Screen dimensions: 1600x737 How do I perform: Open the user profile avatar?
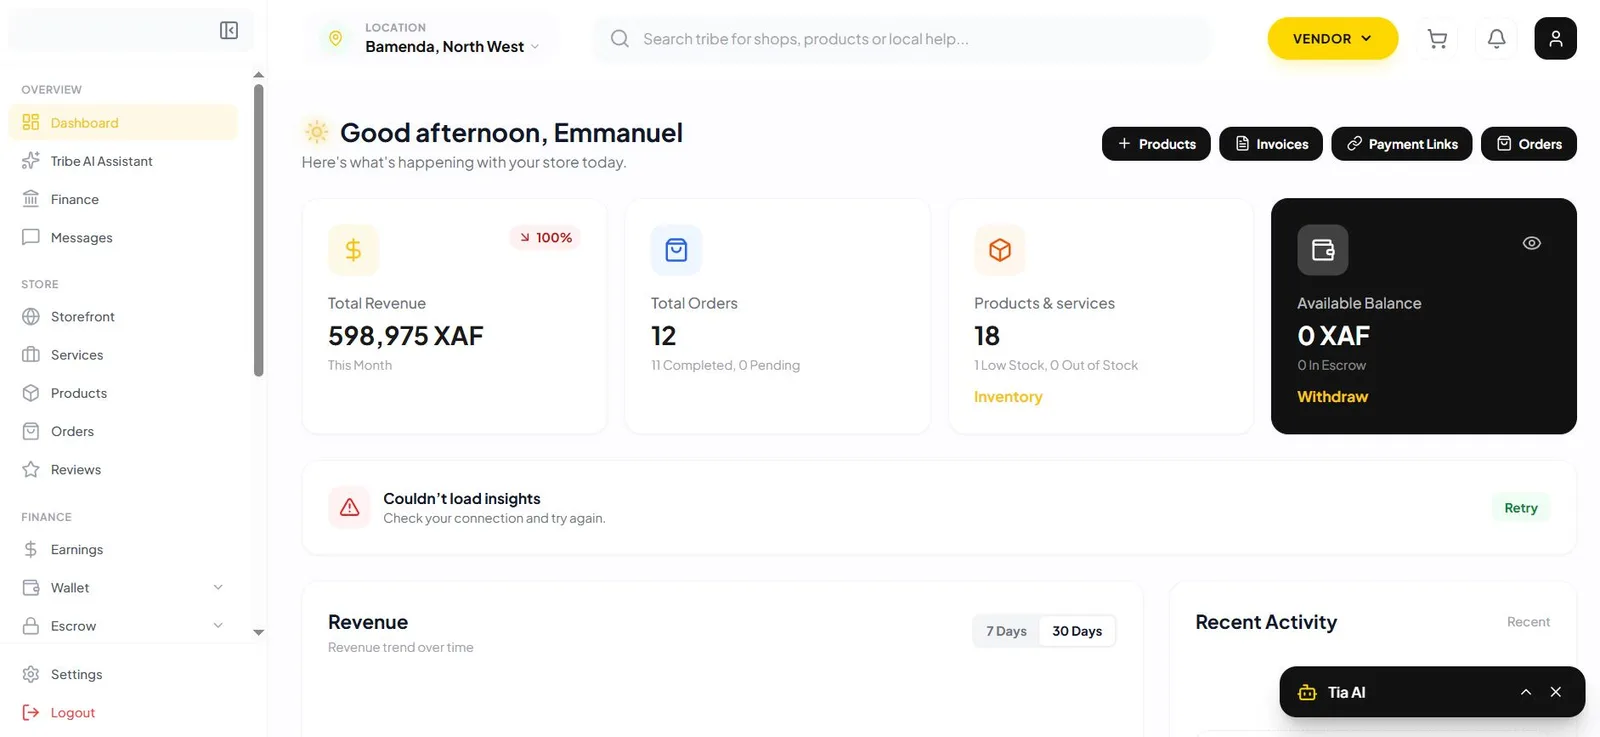pyautogui.click(x=1555, y=39)
